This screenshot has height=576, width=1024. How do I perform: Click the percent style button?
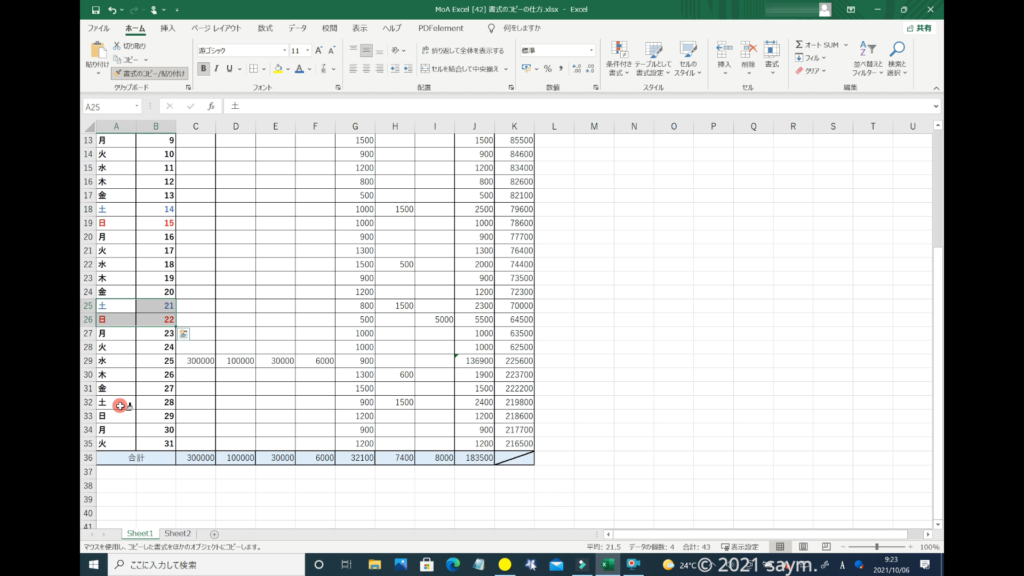pos(547,69)
